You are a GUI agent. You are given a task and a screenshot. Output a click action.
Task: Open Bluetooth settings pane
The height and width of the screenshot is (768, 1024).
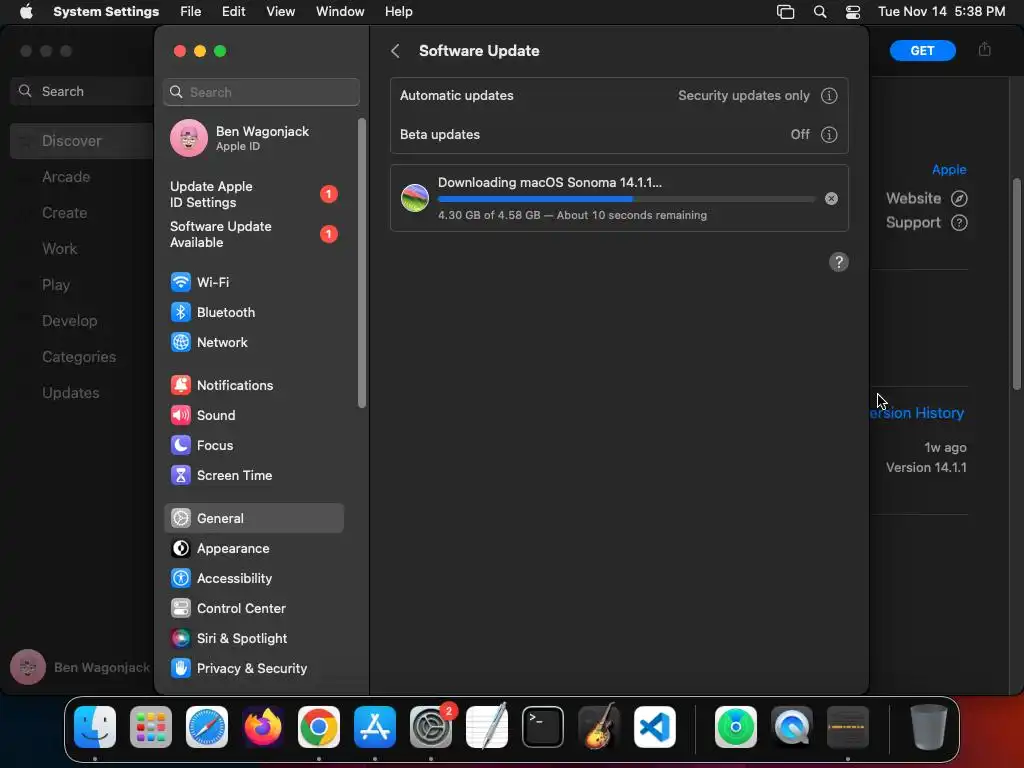pos(253,312)
